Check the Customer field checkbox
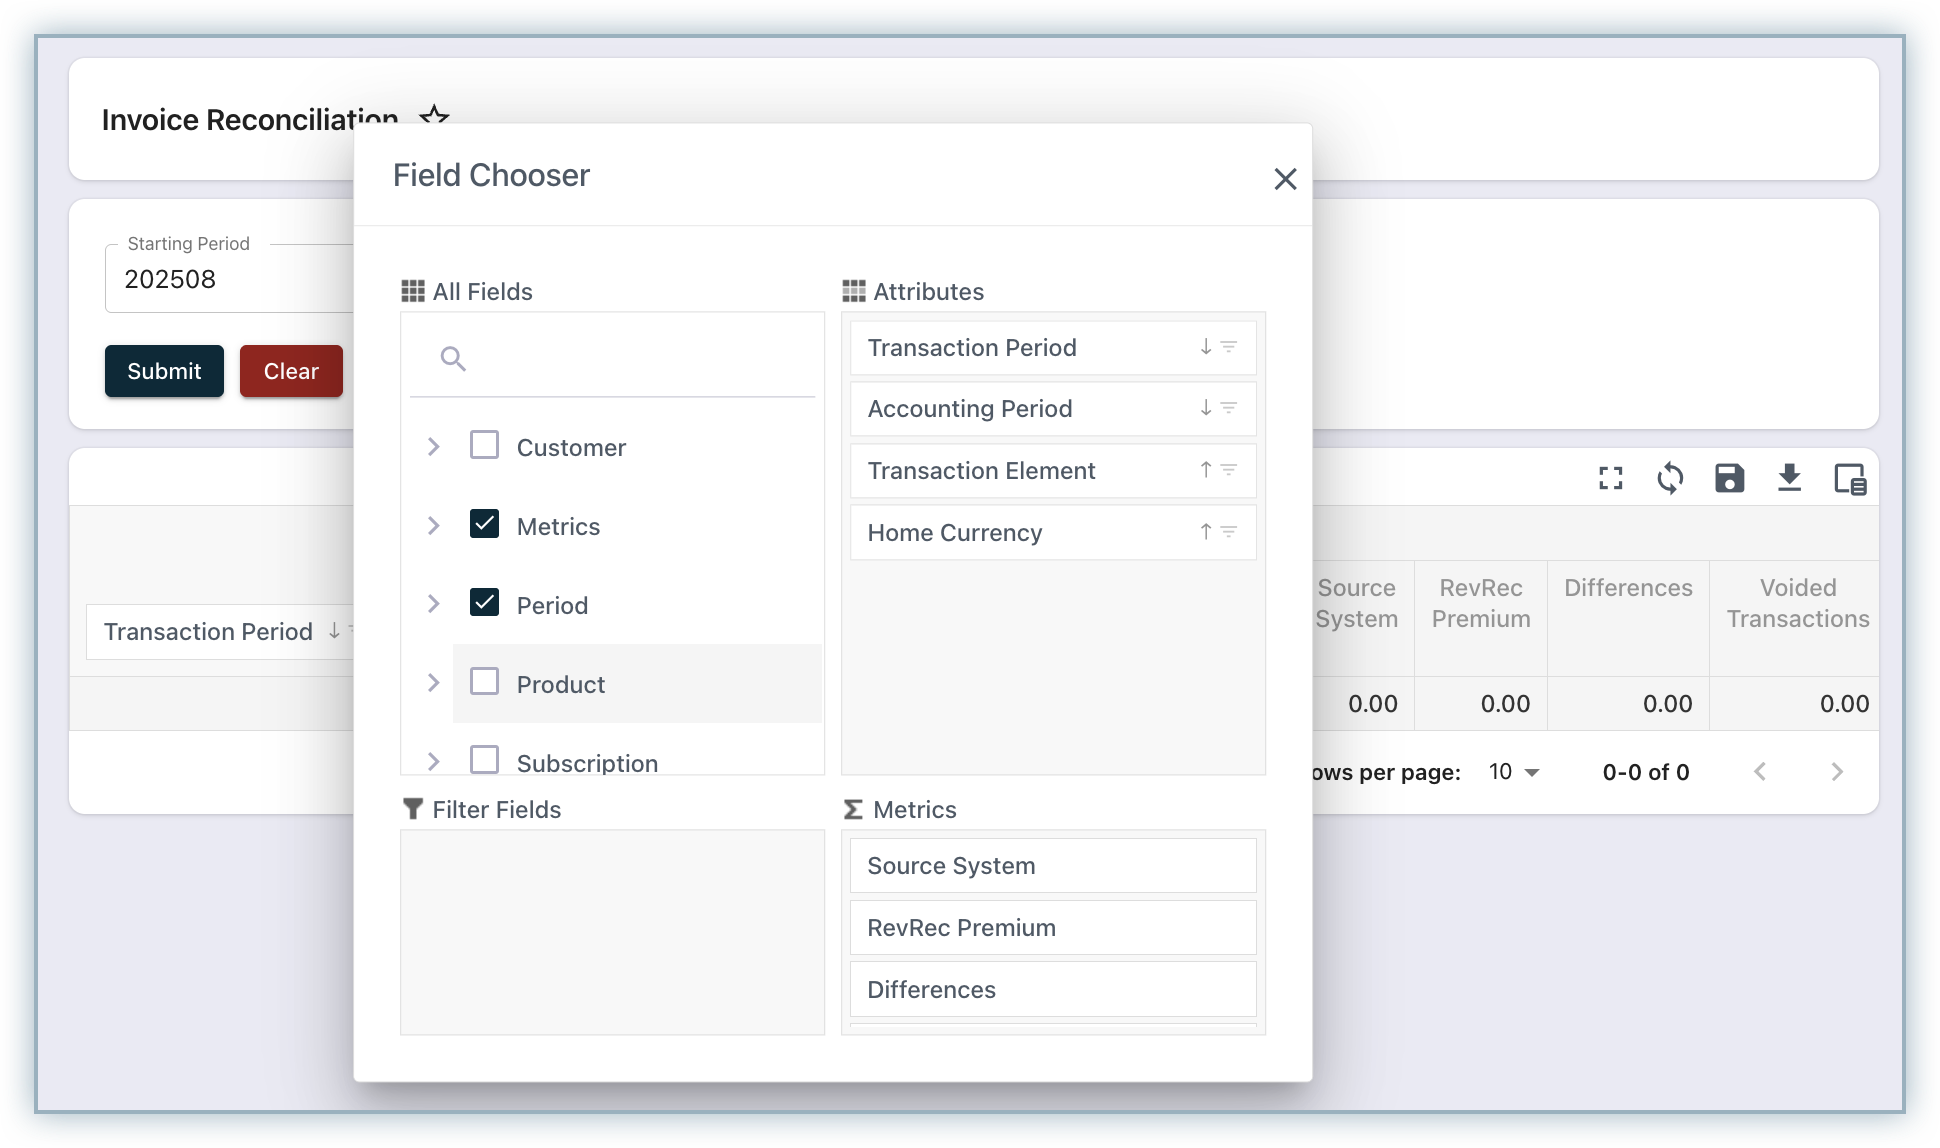1940x1148 pixels. (485, 445)
